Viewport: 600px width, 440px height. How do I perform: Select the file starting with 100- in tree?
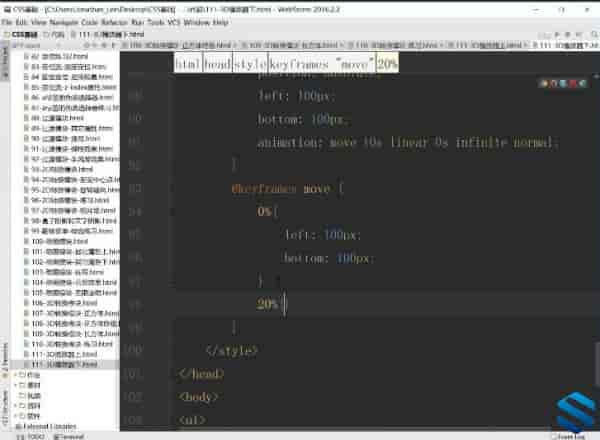pos(56,241)
